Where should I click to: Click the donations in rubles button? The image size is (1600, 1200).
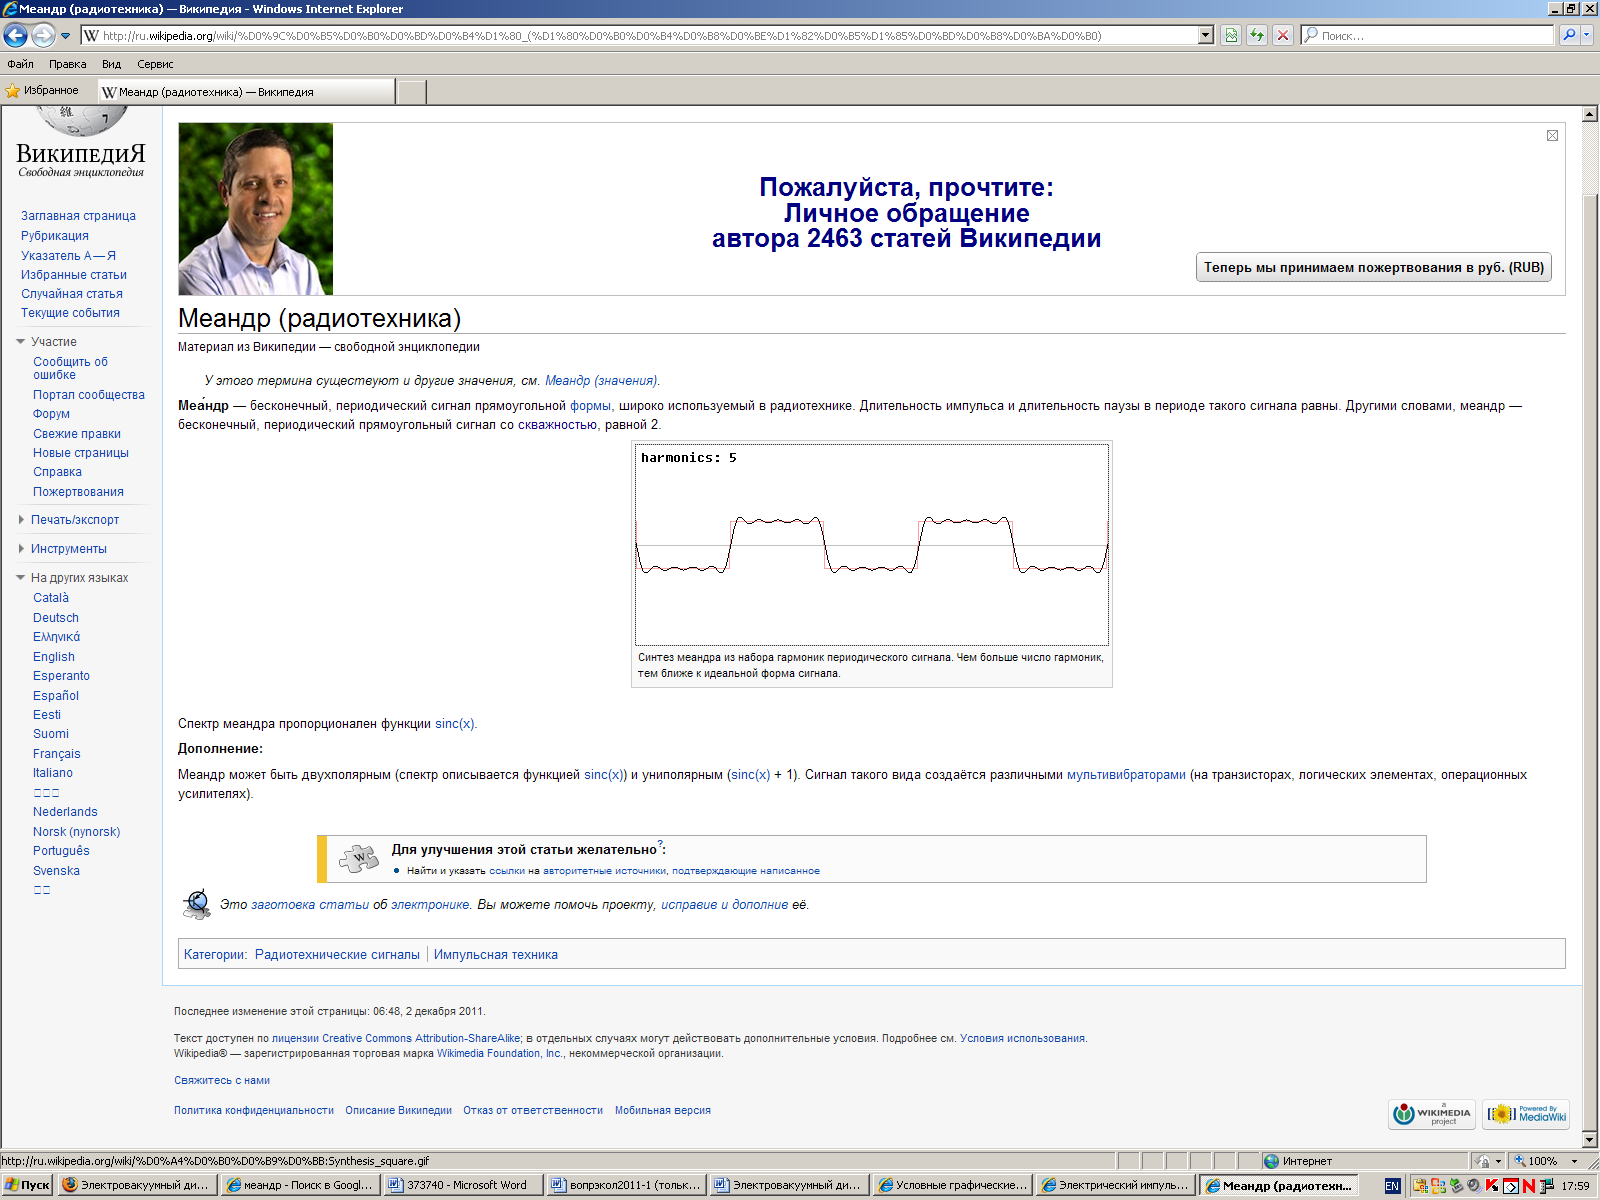pos(1373,267)
